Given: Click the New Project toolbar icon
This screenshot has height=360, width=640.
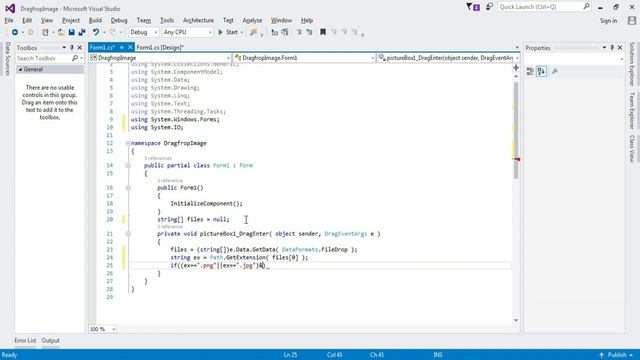Looking at the screenshot, I should pos(45,32).
